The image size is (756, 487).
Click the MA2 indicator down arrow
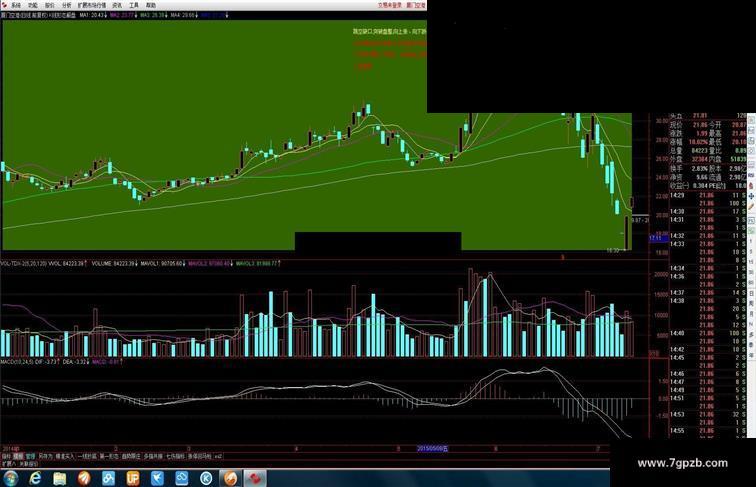point(136,15)
